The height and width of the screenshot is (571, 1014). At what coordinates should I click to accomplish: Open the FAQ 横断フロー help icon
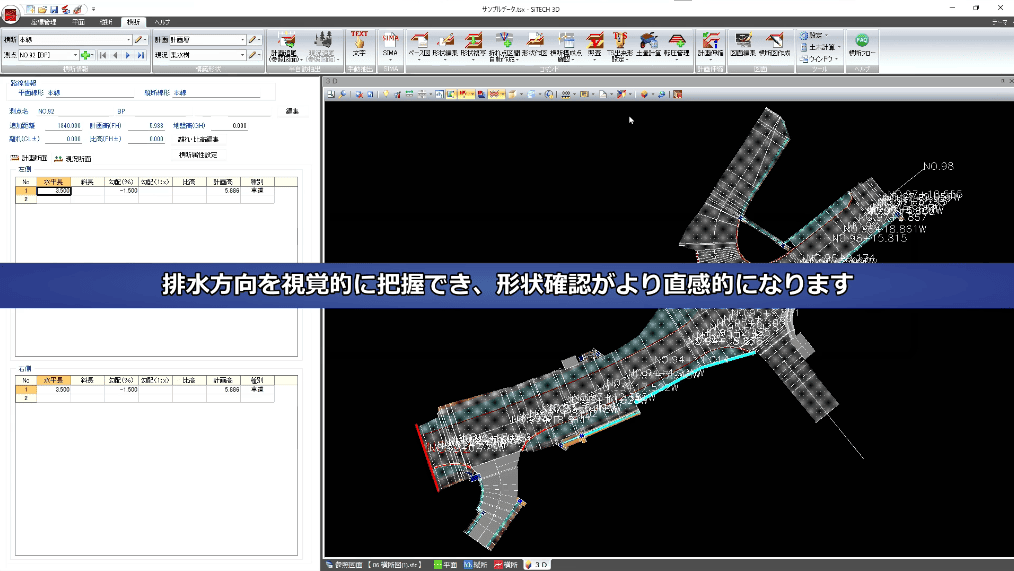(x=861, y=43)
